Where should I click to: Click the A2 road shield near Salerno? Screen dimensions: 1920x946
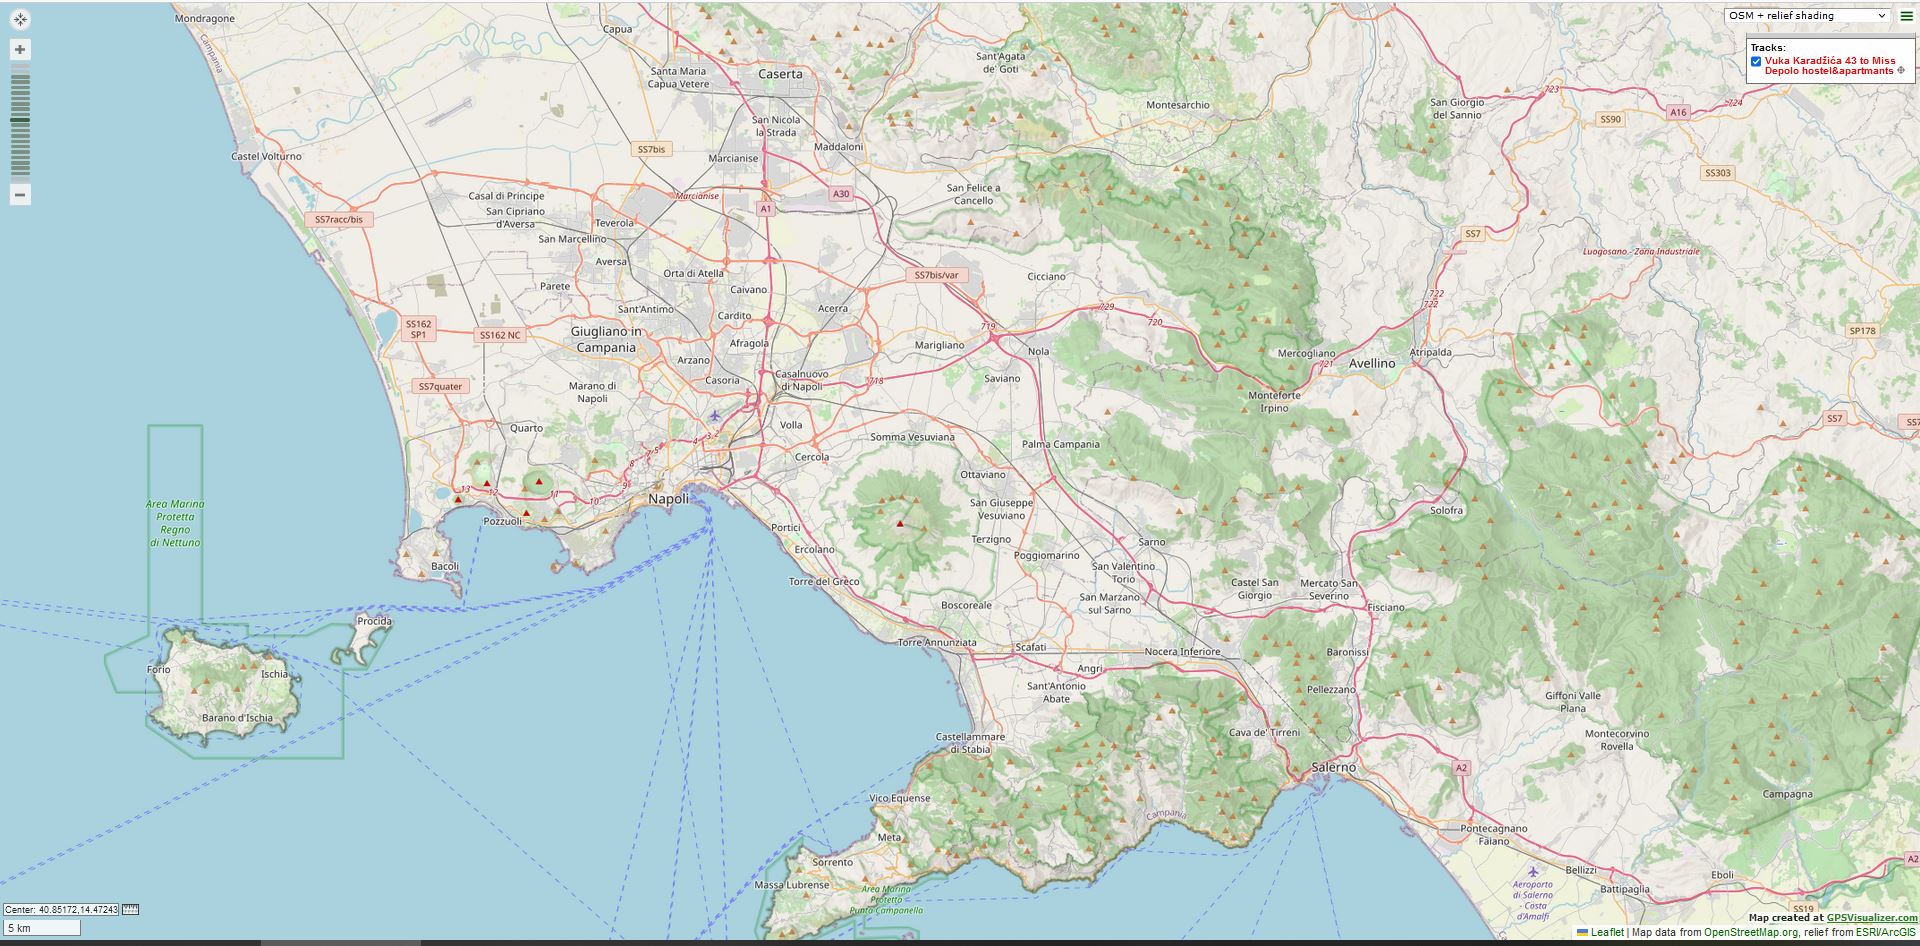tap(1462, 768)
